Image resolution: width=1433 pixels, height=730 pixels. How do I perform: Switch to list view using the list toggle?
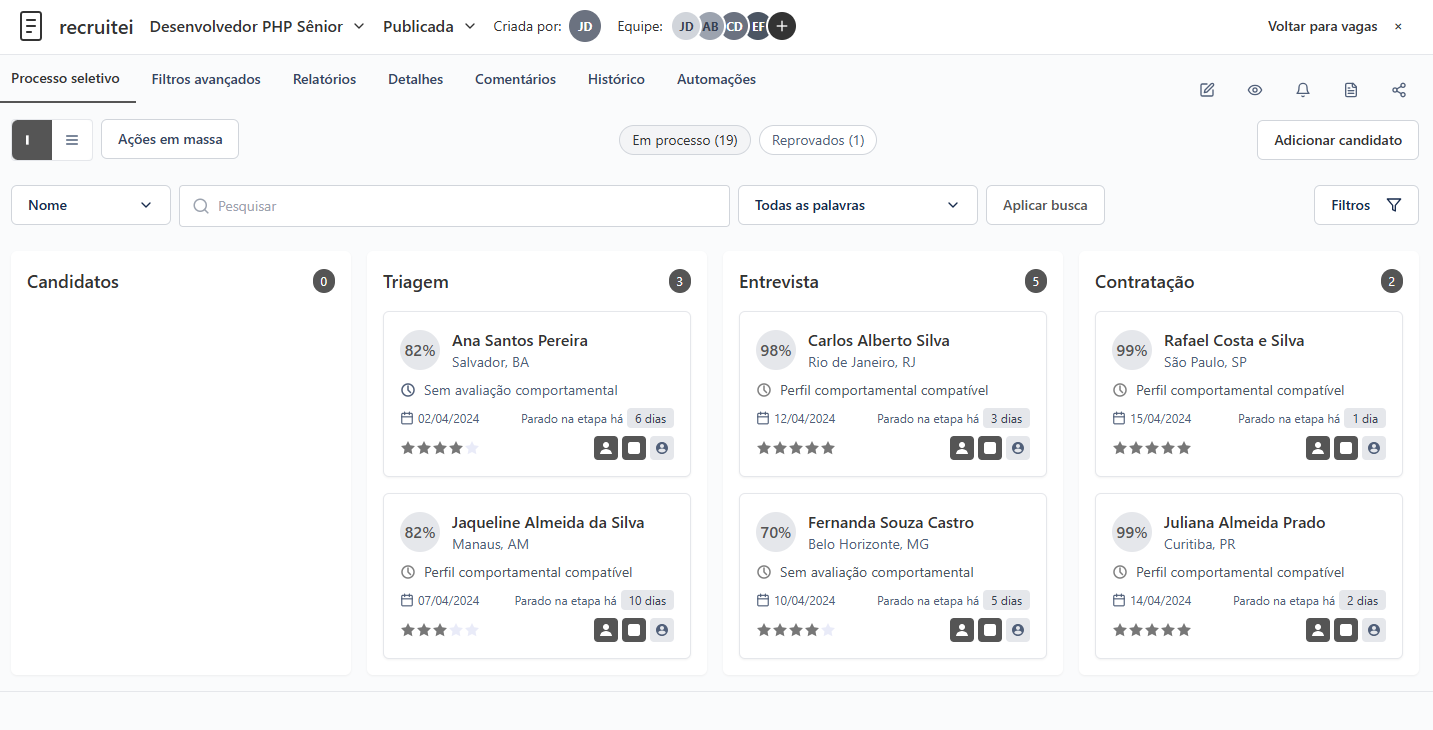(71, 140)
